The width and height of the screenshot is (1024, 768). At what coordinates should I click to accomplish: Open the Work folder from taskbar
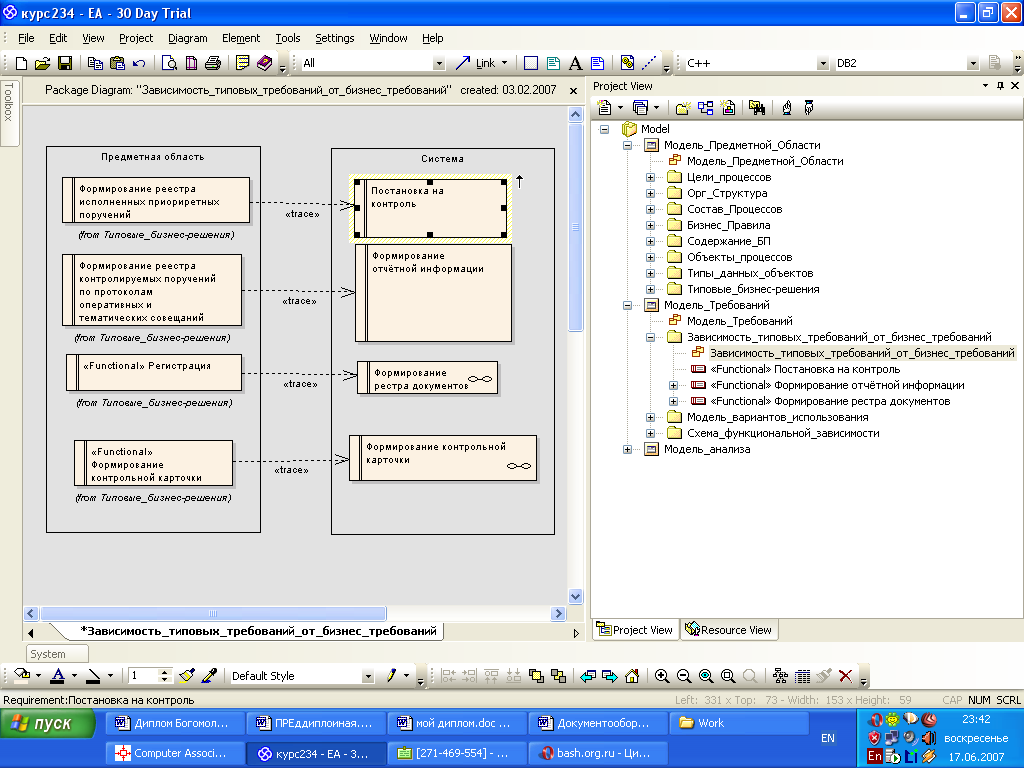[737, 723]
